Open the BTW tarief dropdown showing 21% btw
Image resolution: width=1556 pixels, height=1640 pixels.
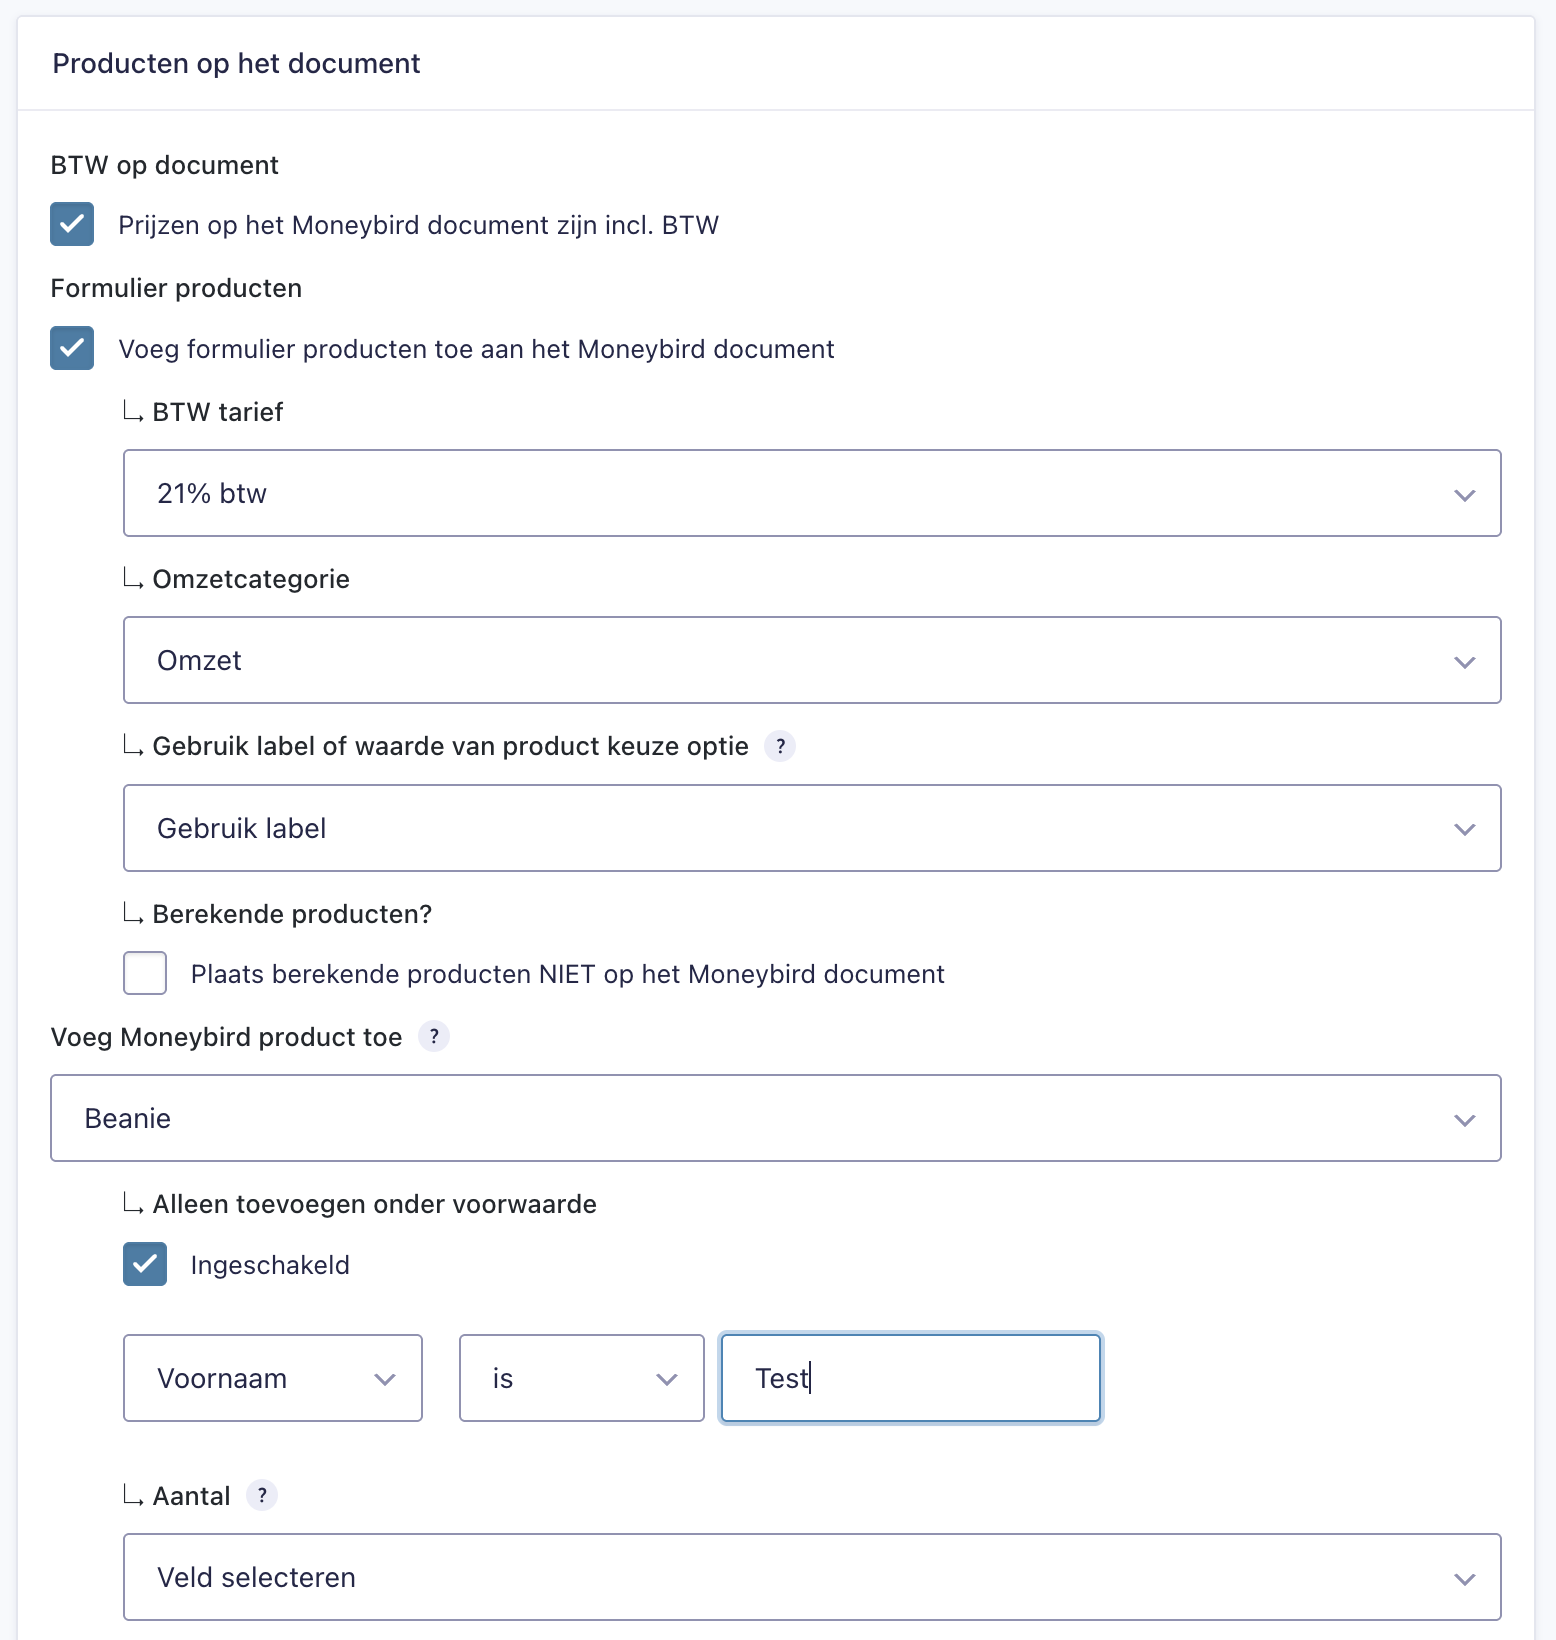pos(811,493)
